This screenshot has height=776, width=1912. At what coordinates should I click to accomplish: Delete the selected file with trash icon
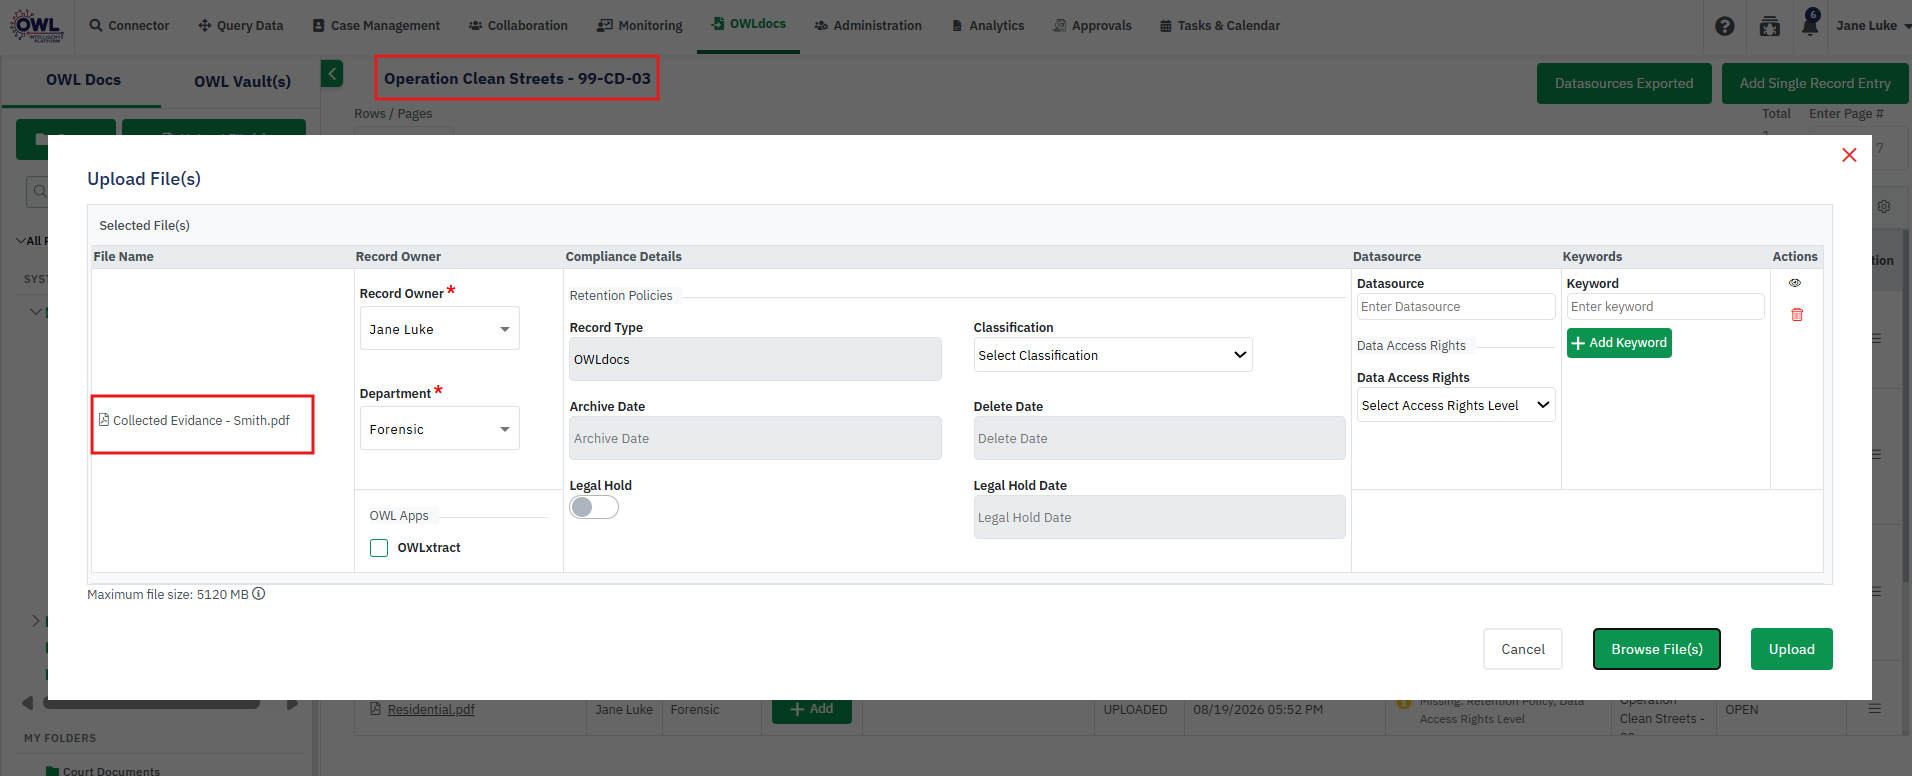(1797, 315)
